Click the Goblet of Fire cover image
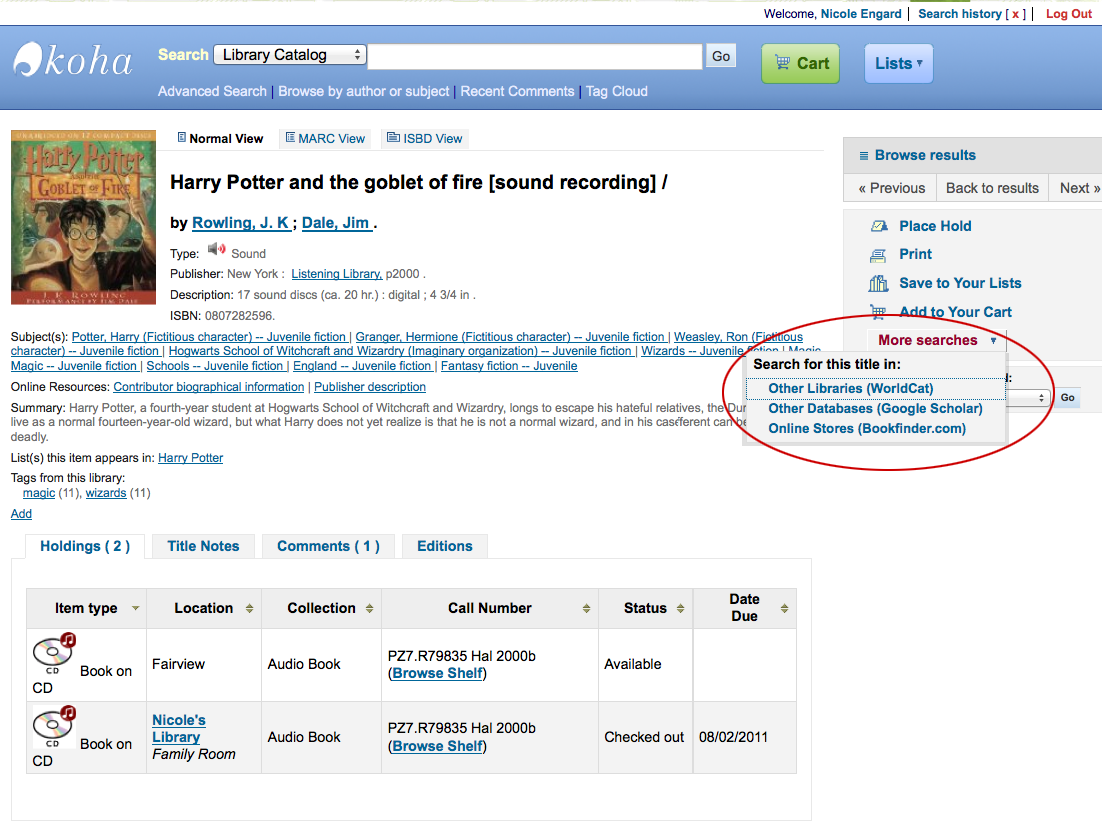Viewport: 1102px width, 840px height. (x=83, y=217)
